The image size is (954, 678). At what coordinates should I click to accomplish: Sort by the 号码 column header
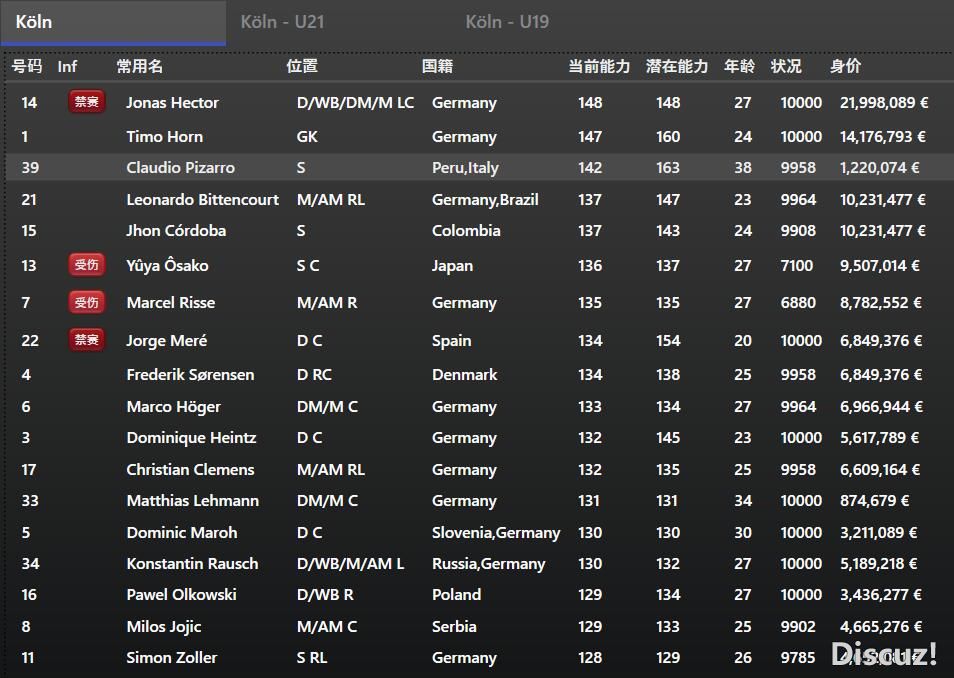coord(27,66)
